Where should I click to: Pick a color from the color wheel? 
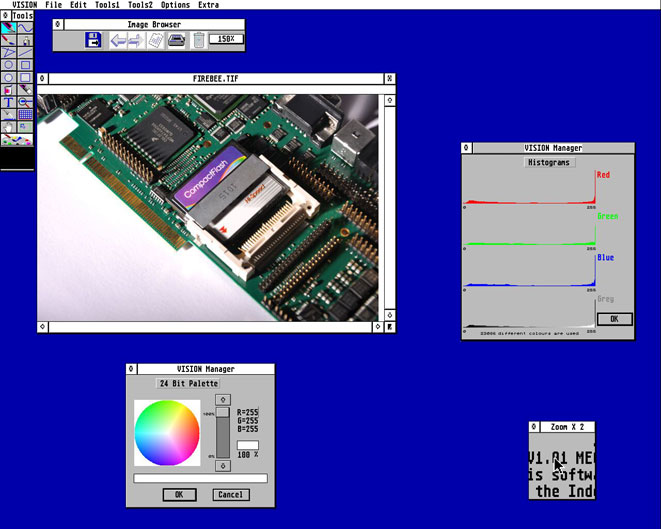167,433
